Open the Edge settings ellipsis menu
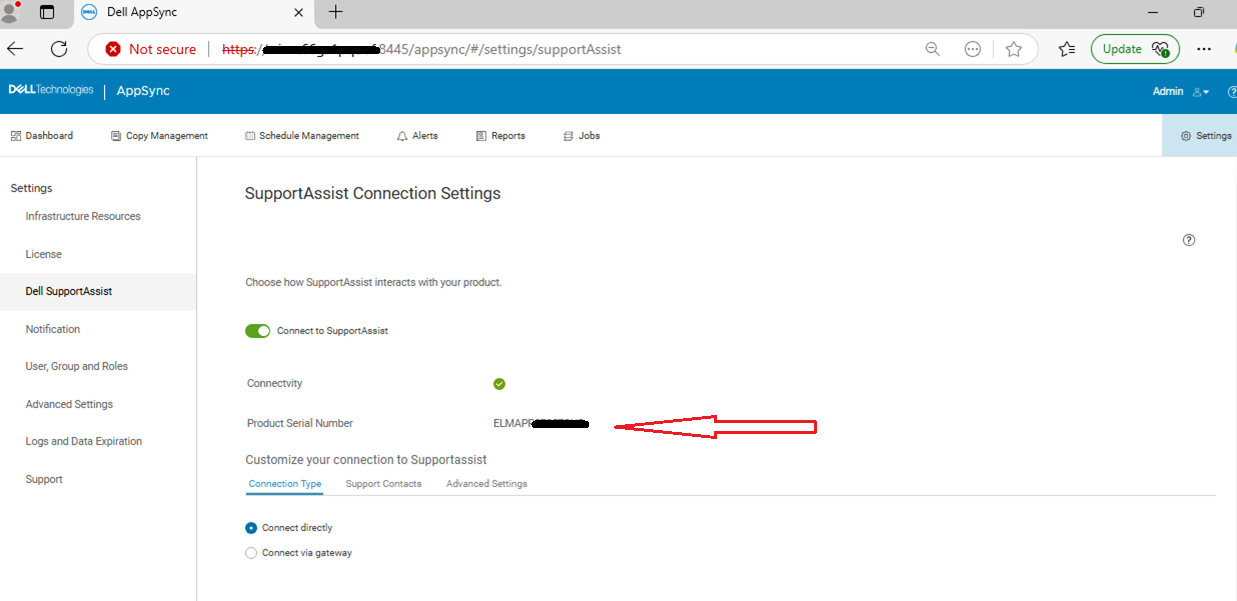1237x601 pixels. (1204, 48)
